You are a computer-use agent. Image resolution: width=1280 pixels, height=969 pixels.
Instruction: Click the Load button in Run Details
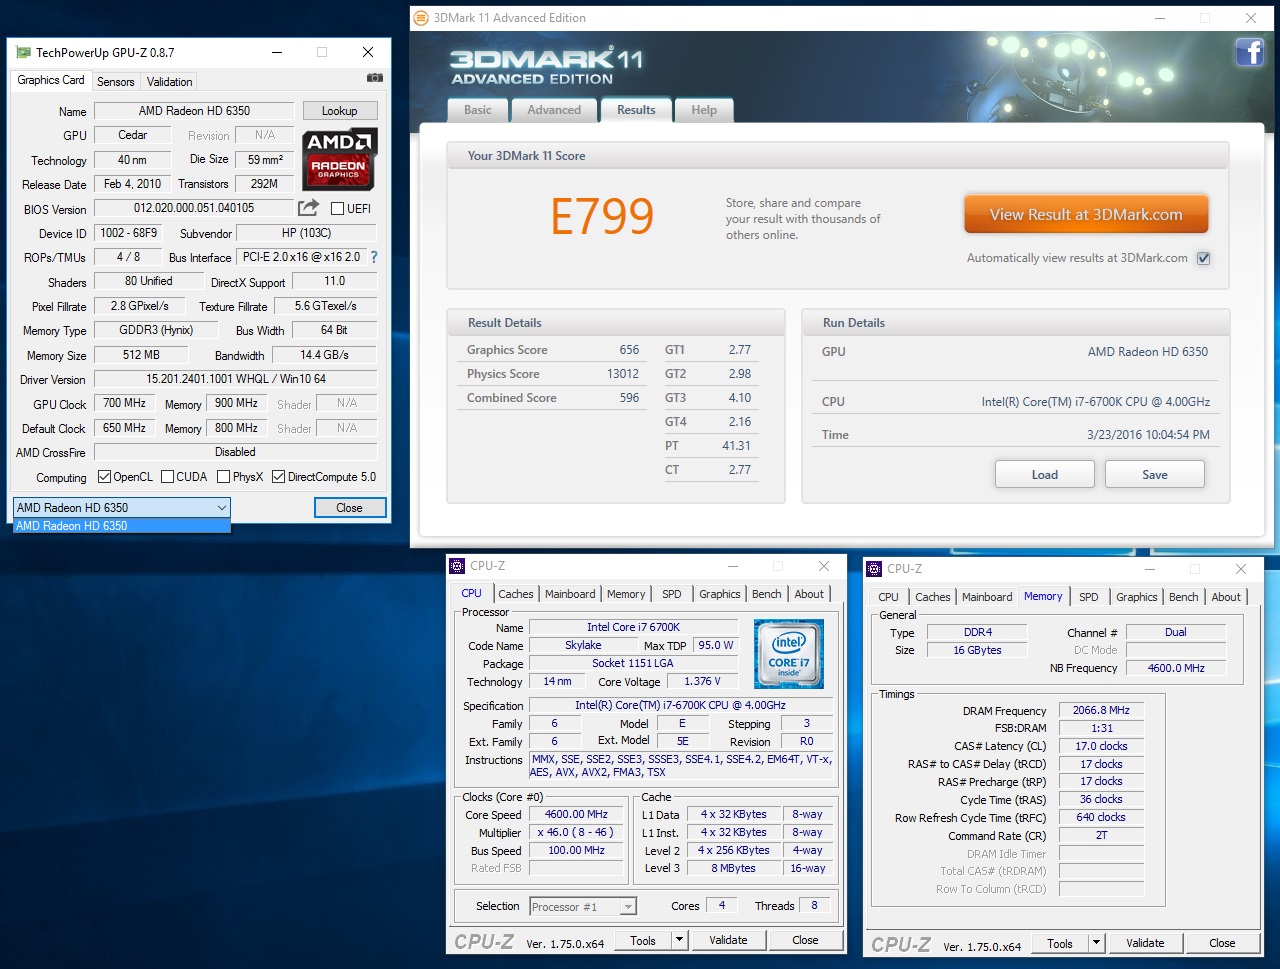1044,474
